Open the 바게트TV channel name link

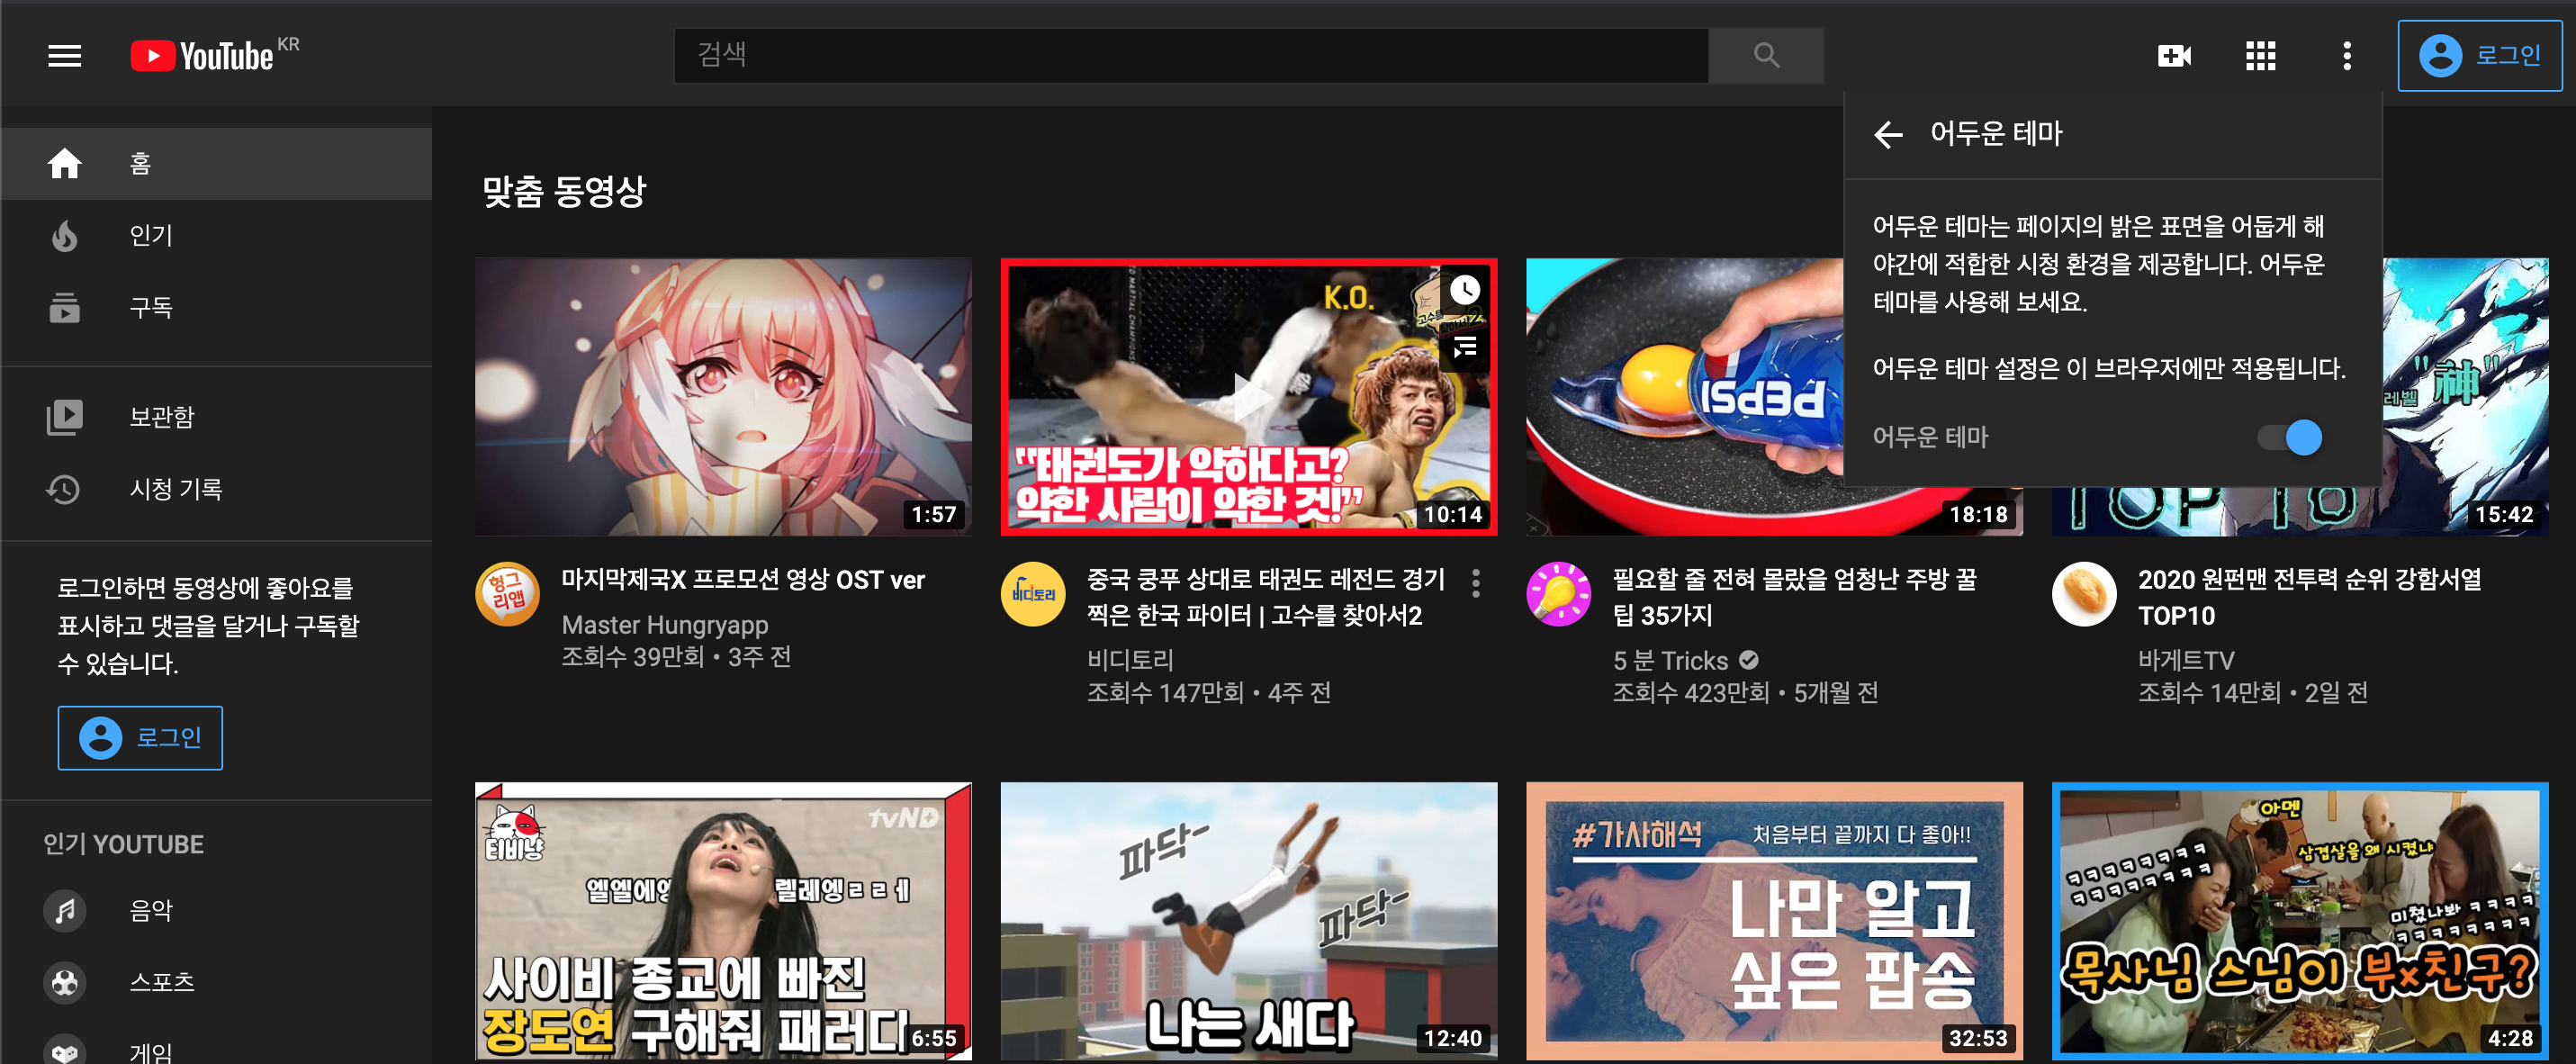tap(2186, 660)
